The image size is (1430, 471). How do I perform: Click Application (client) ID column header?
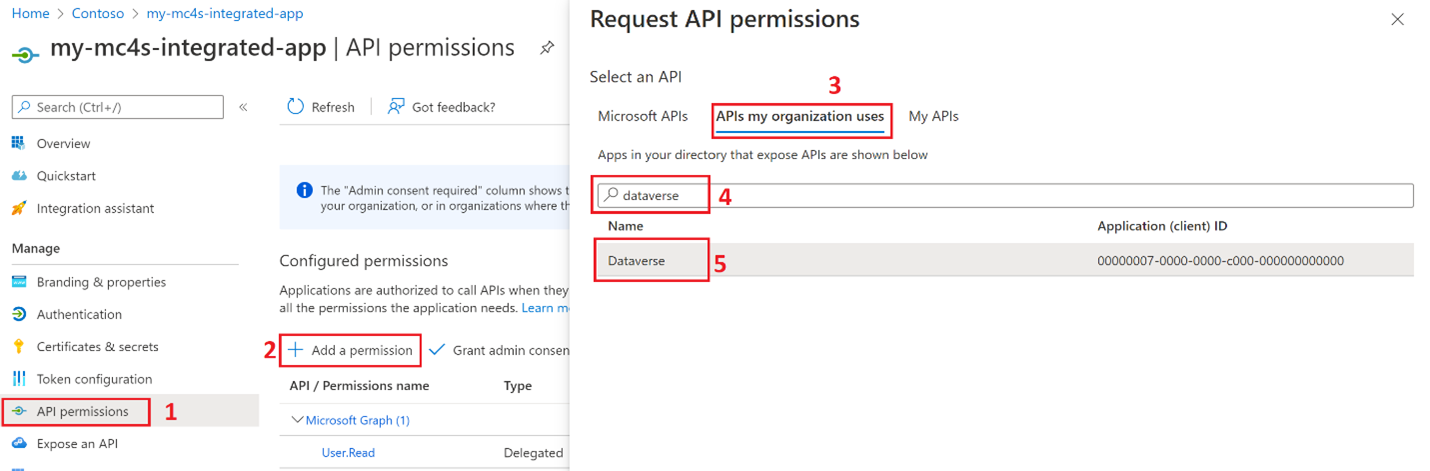(x=1162, y=226)
